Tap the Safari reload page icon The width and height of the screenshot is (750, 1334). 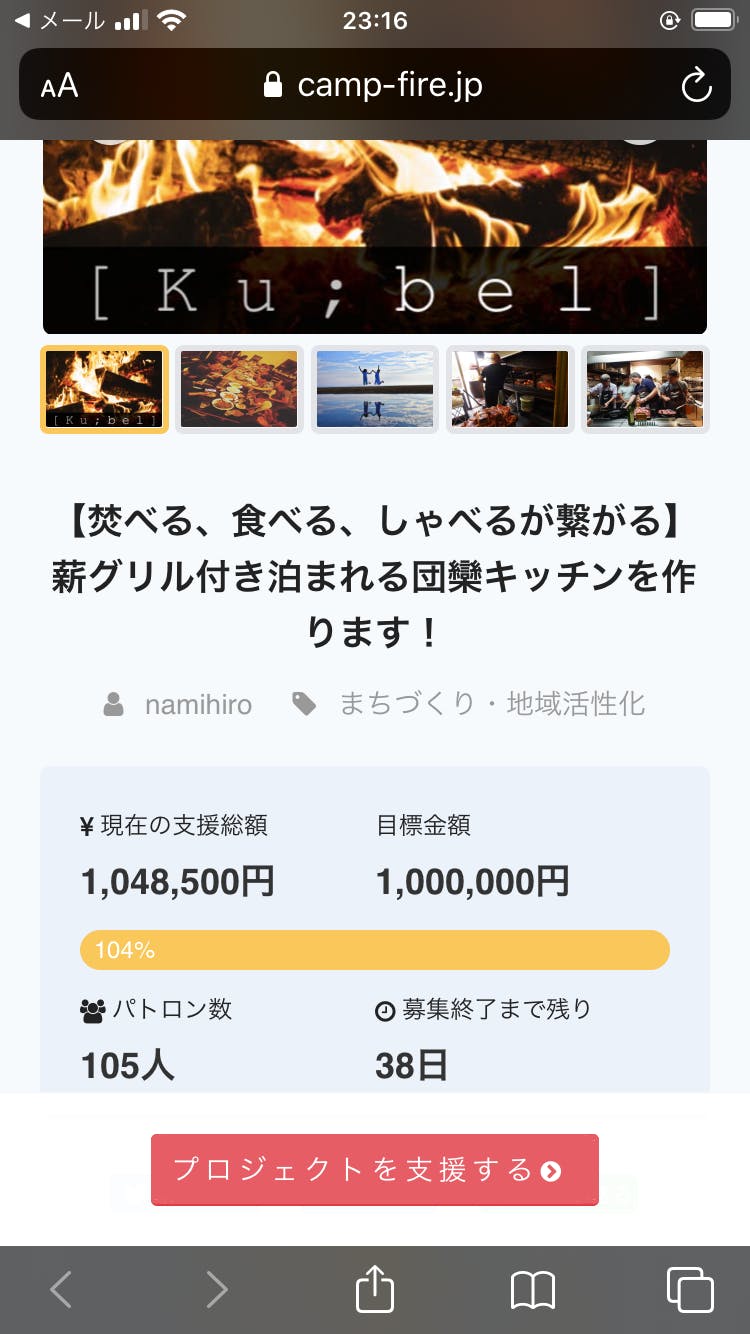point(696,85)
